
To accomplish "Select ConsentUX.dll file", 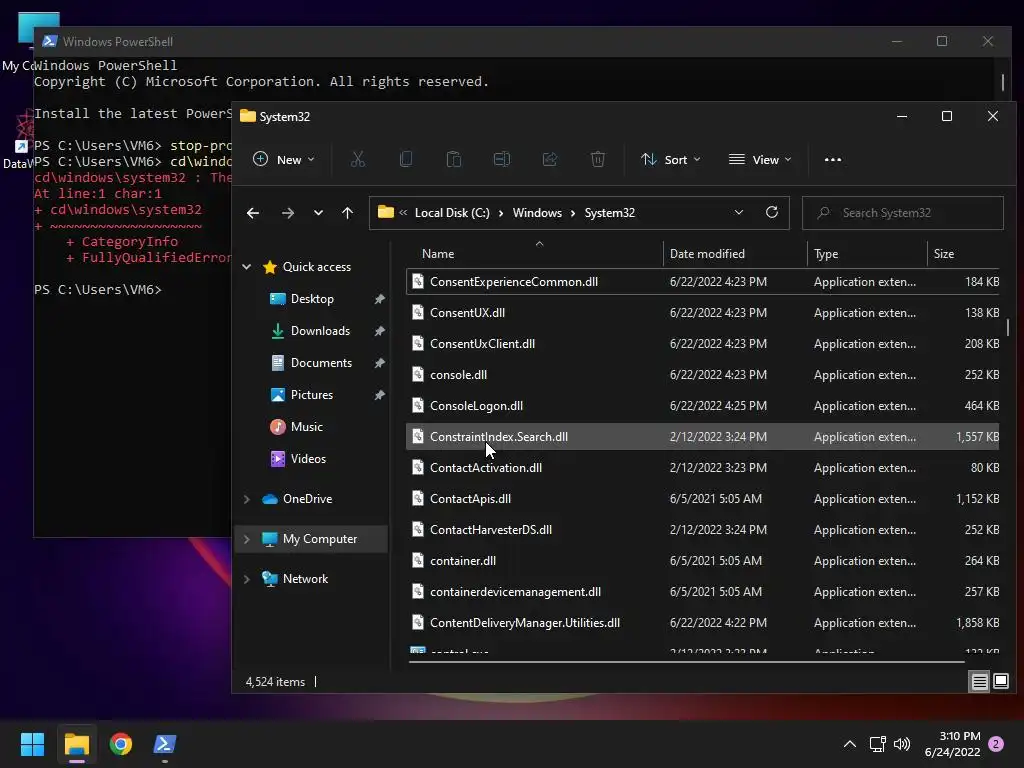I will click(x=702, y=313).
